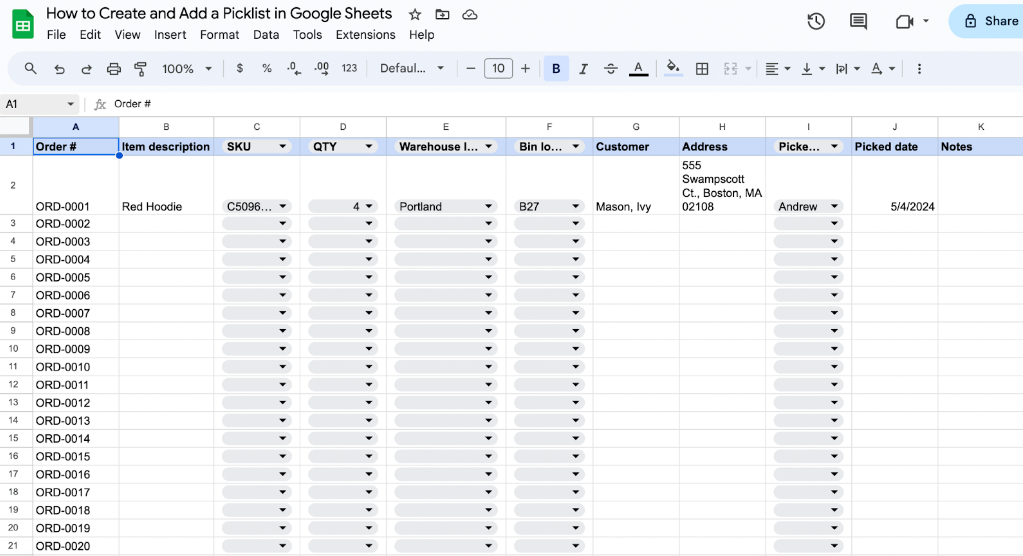Toggle italic formatting
The width and height of the screenshot is (1023, 556).
[x=583, y=69]
